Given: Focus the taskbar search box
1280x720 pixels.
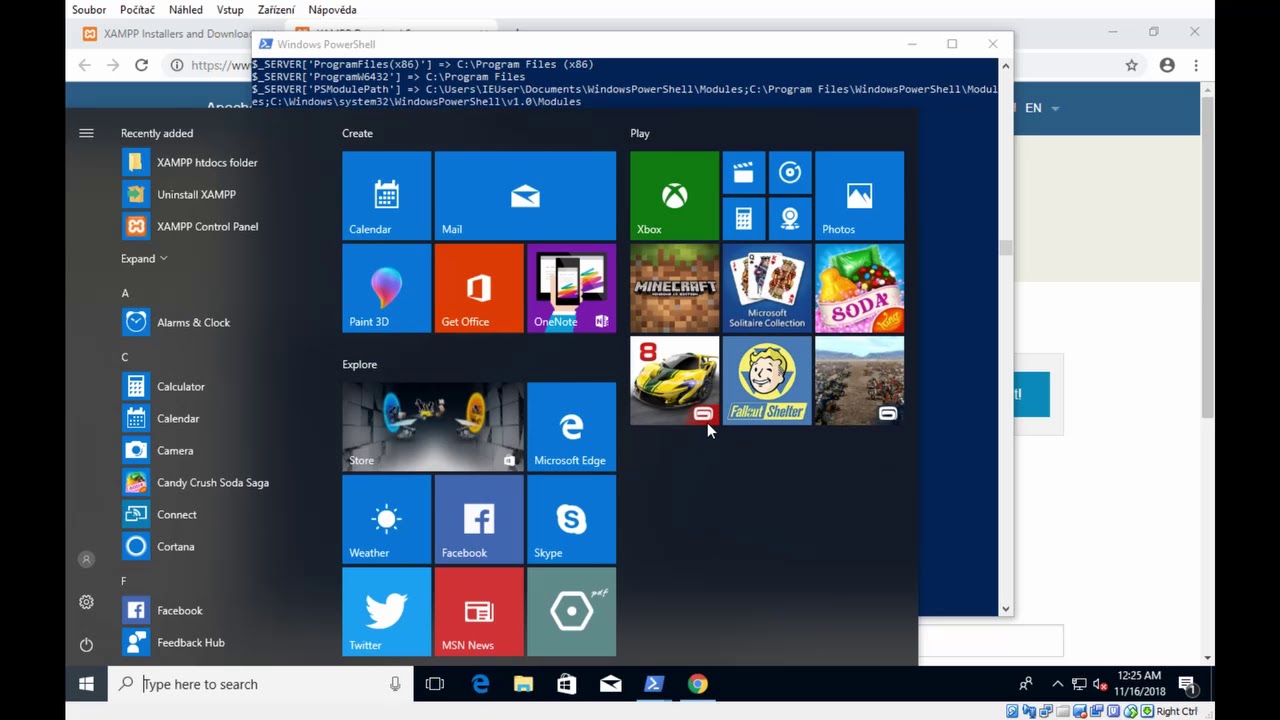Looking at the screenshot, I should (260, 684).
